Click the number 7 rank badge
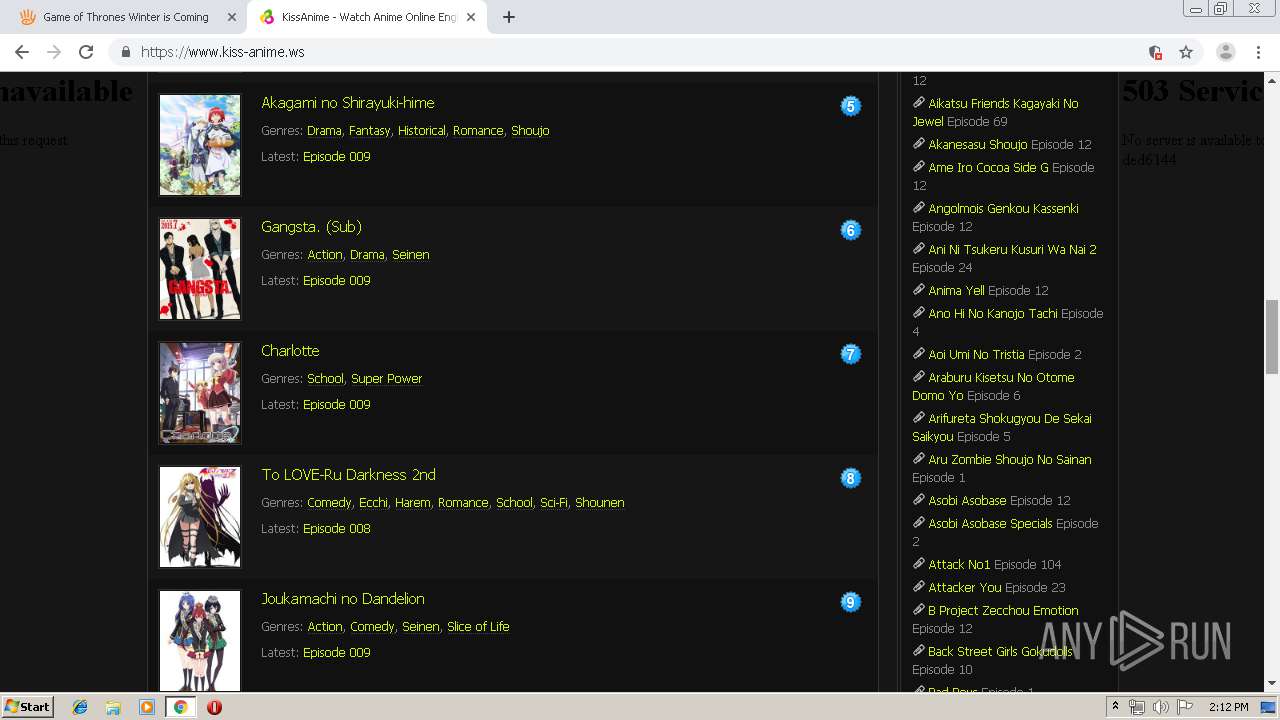 (x=850, y=354)
